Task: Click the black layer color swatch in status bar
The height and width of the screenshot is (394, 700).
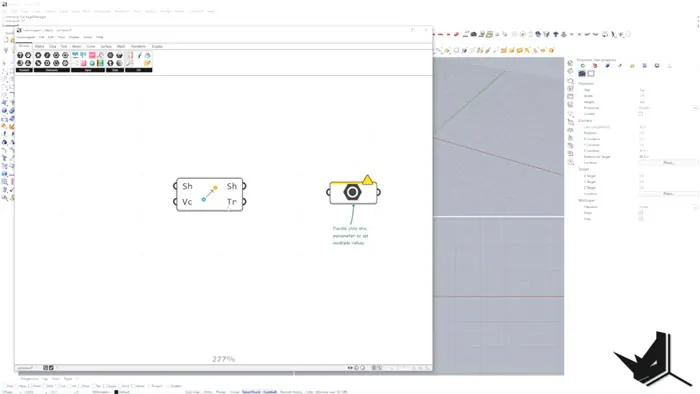Action: click(116, 392)
